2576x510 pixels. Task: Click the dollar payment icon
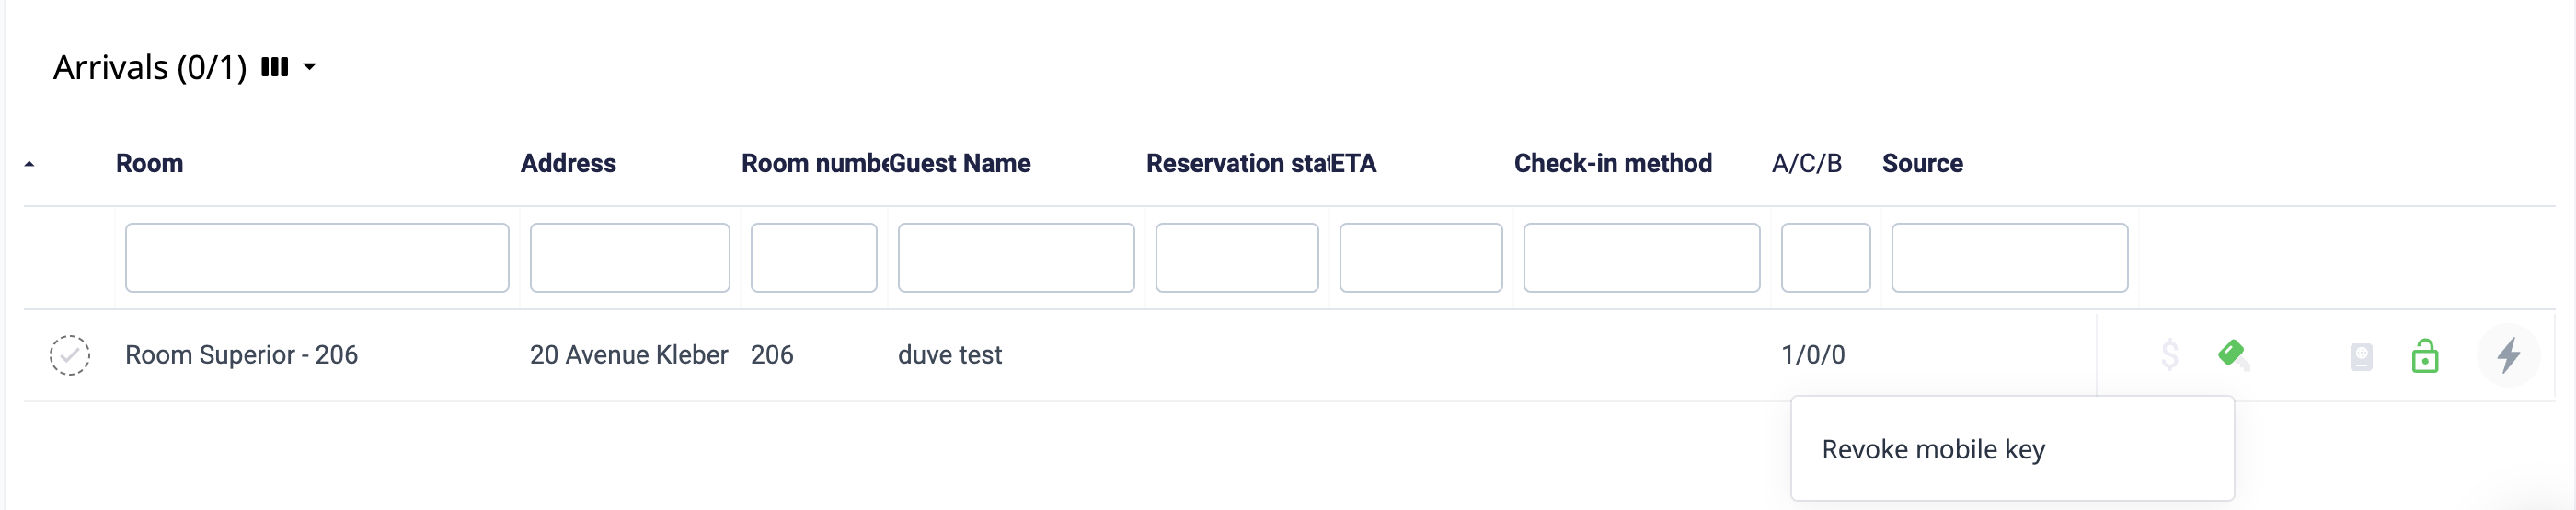point(2169,355)
